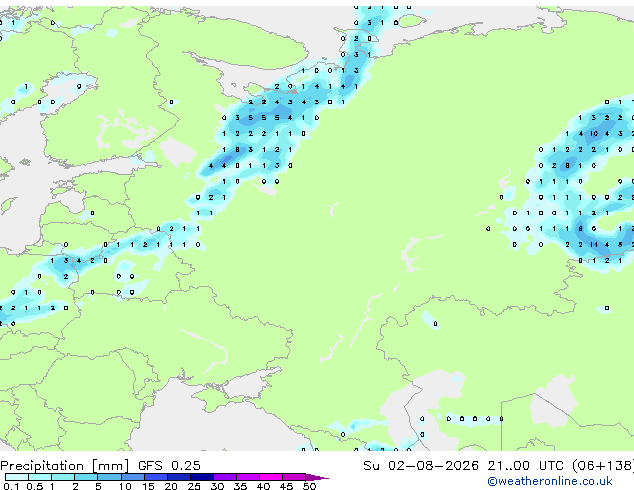The image size is (634, 490).
Task: Select the 'Precipitation [mm]' title text
Action: click(x=65, y=466)
